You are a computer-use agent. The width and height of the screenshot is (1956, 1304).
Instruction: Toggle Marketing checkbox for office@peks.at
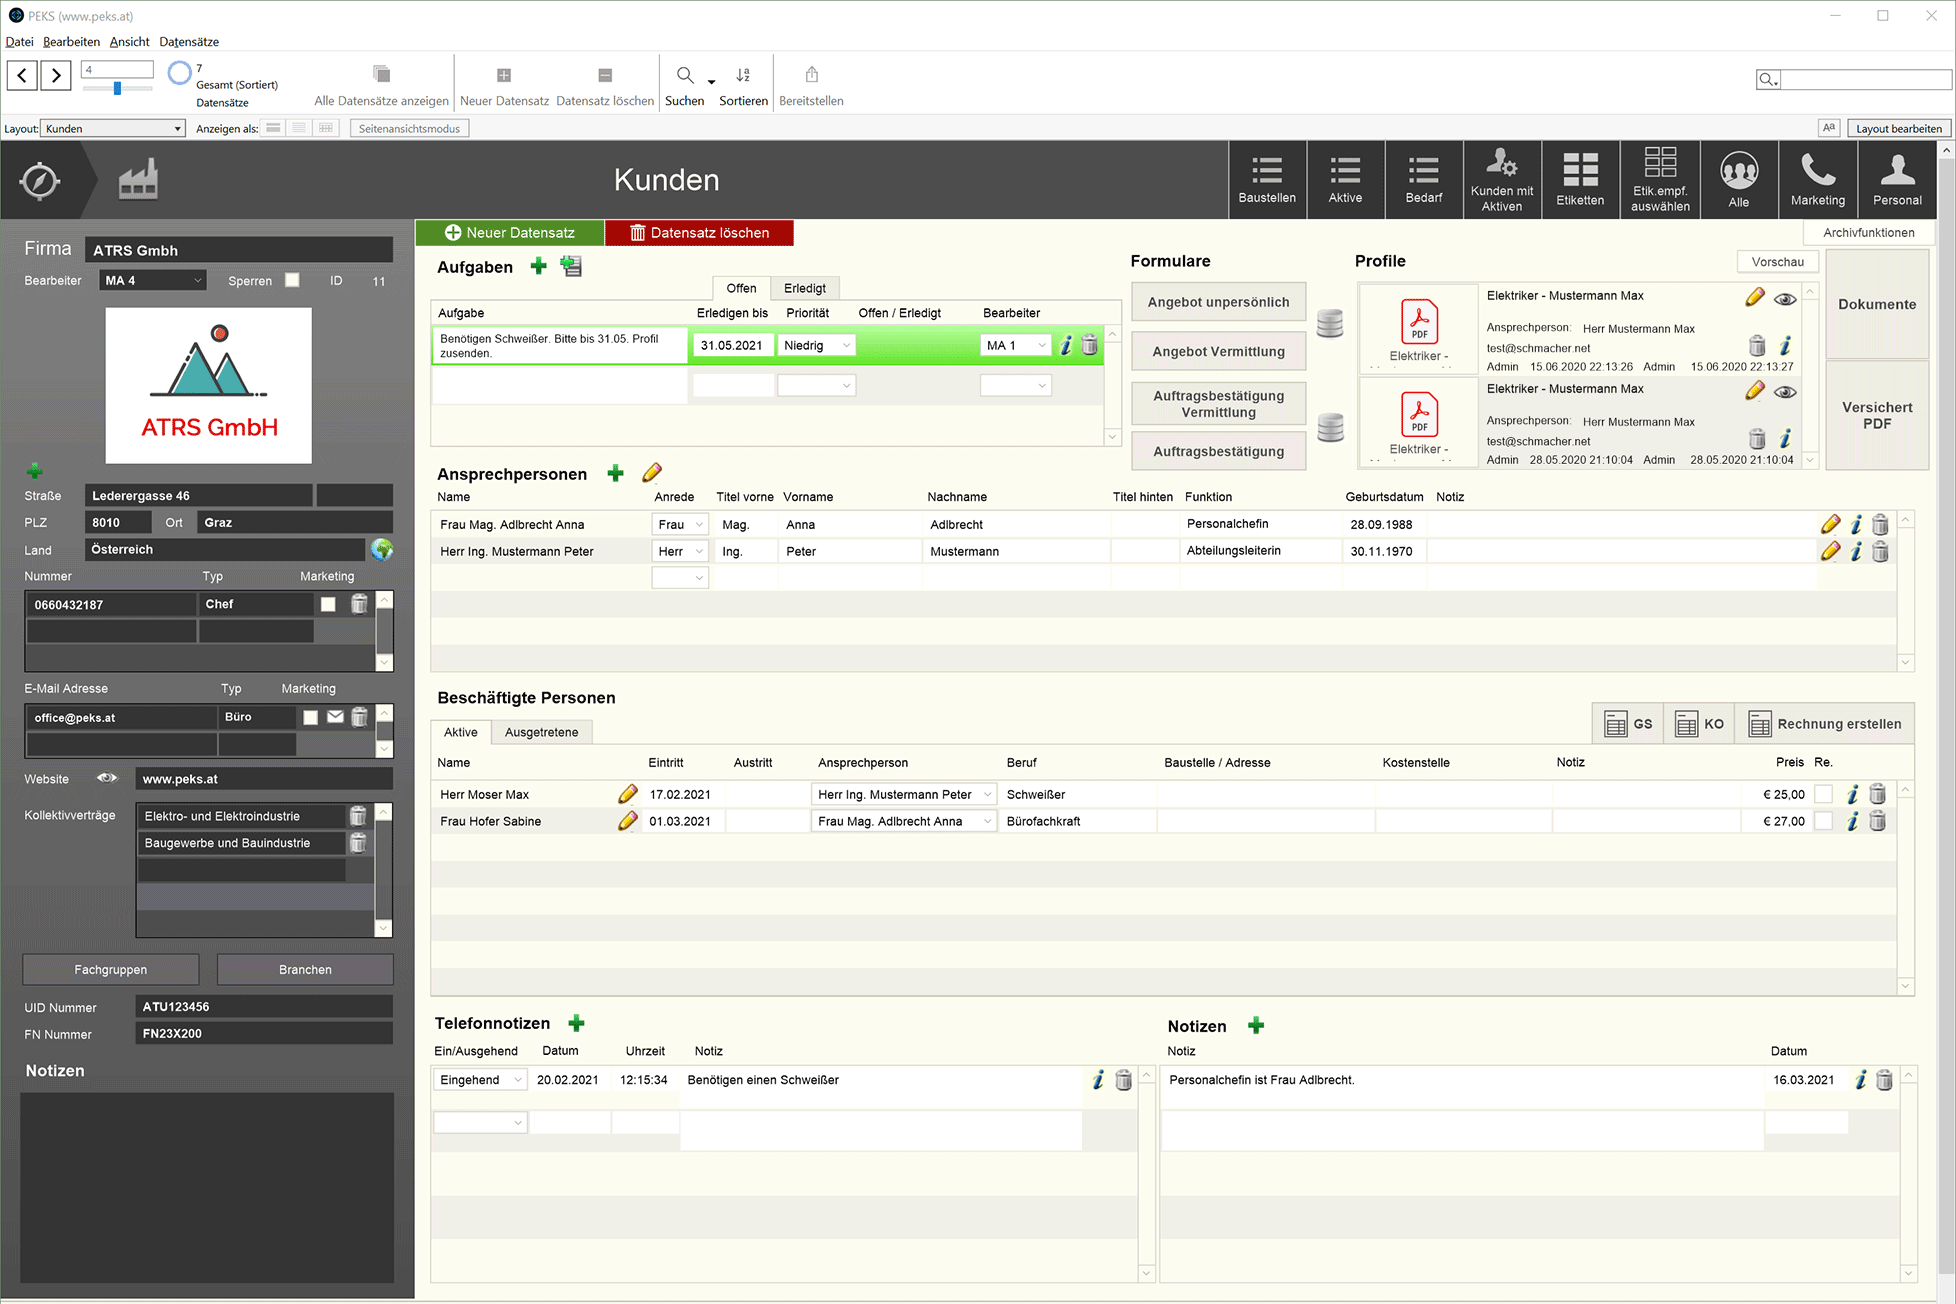(311, 717)
